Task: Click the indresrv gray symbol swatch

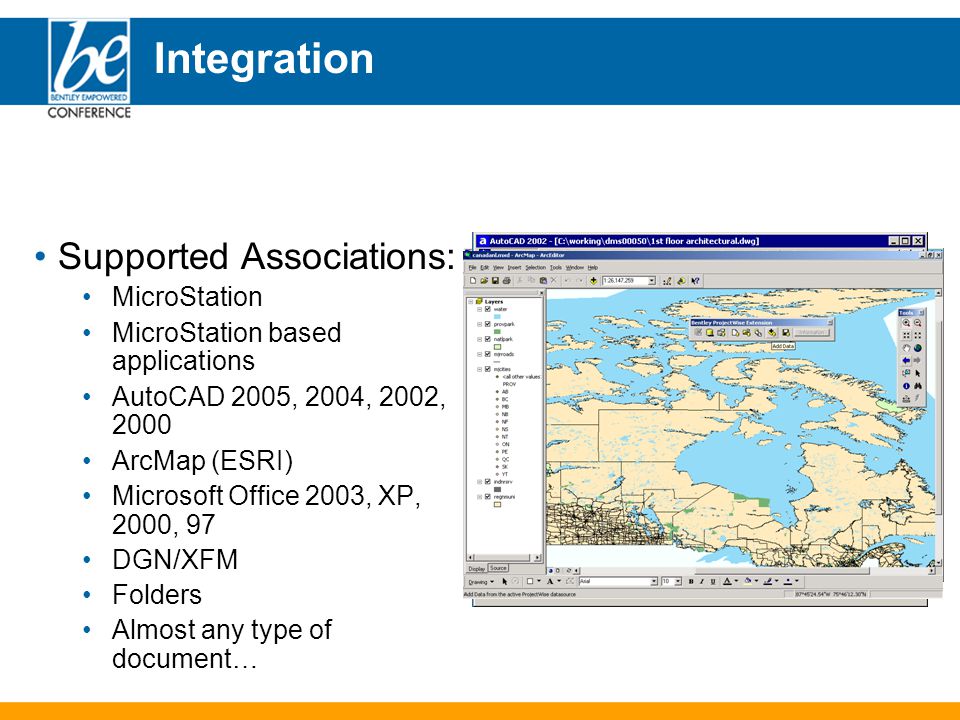Action: click(497, 489)
